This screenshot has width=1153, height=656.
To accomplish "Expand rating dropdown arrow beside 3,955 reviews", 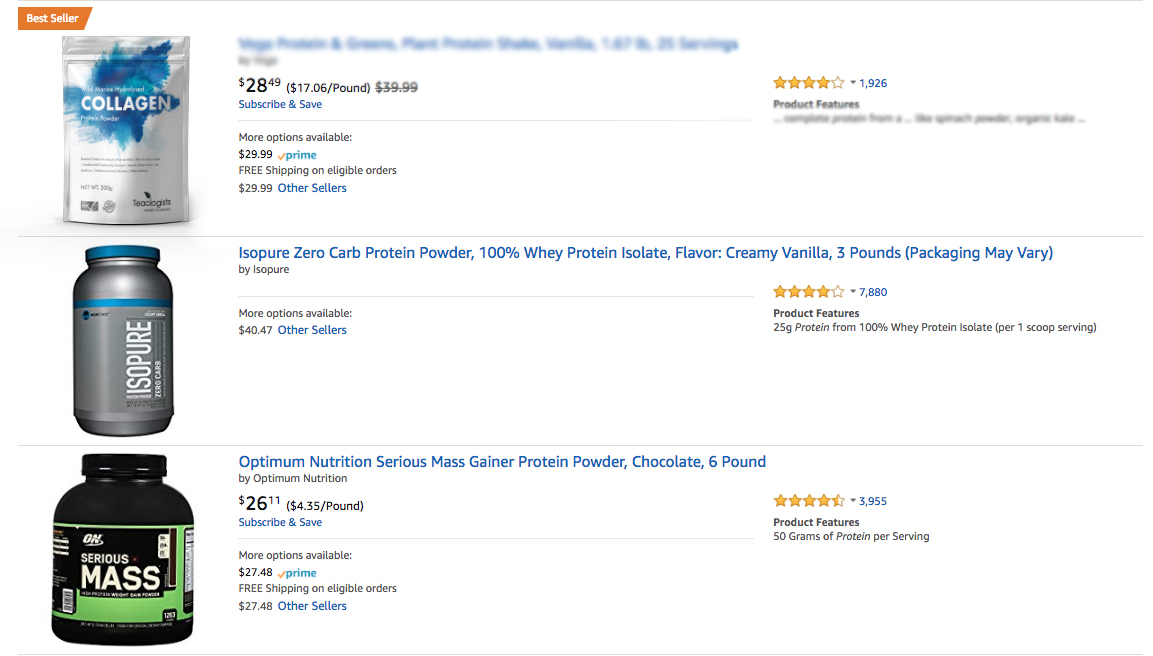I will 853,501.
